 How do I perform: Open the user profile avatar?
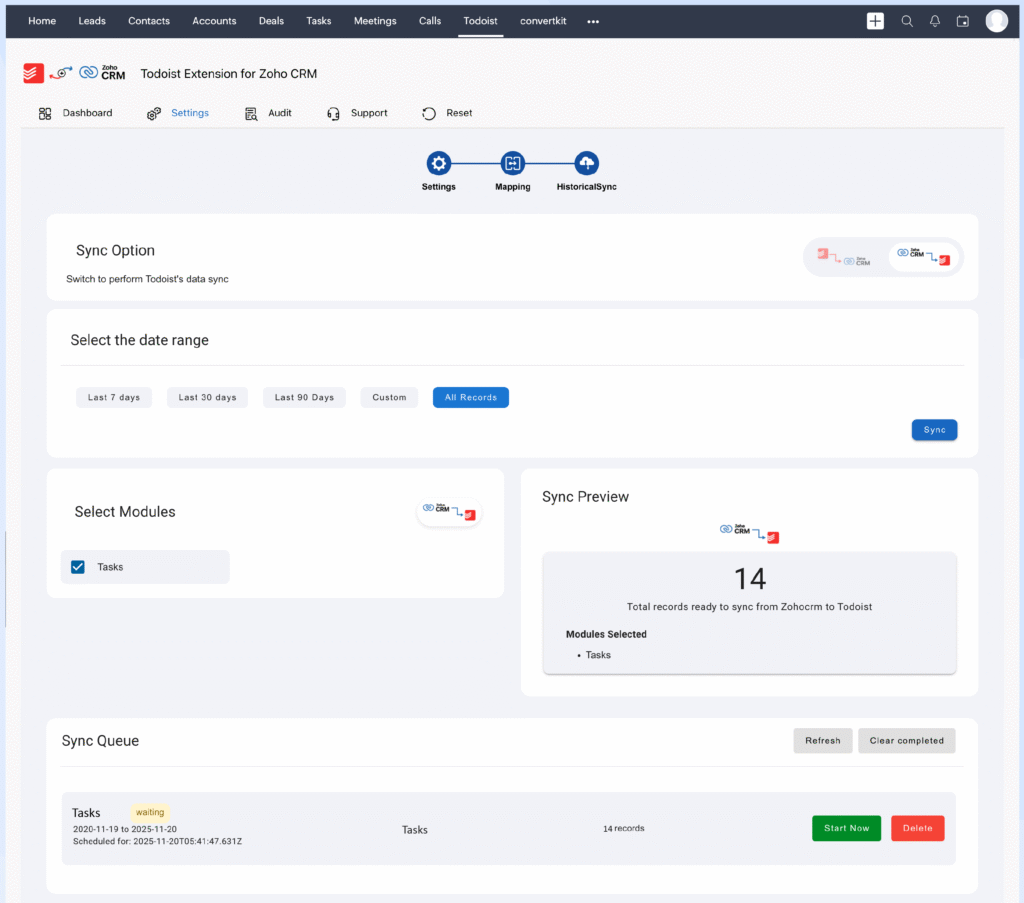coord(996,20)
